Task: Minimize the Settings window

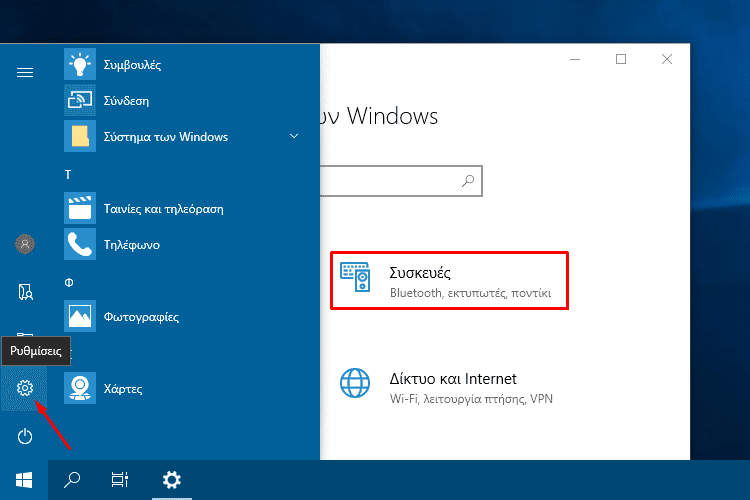Action: [575, 59]
